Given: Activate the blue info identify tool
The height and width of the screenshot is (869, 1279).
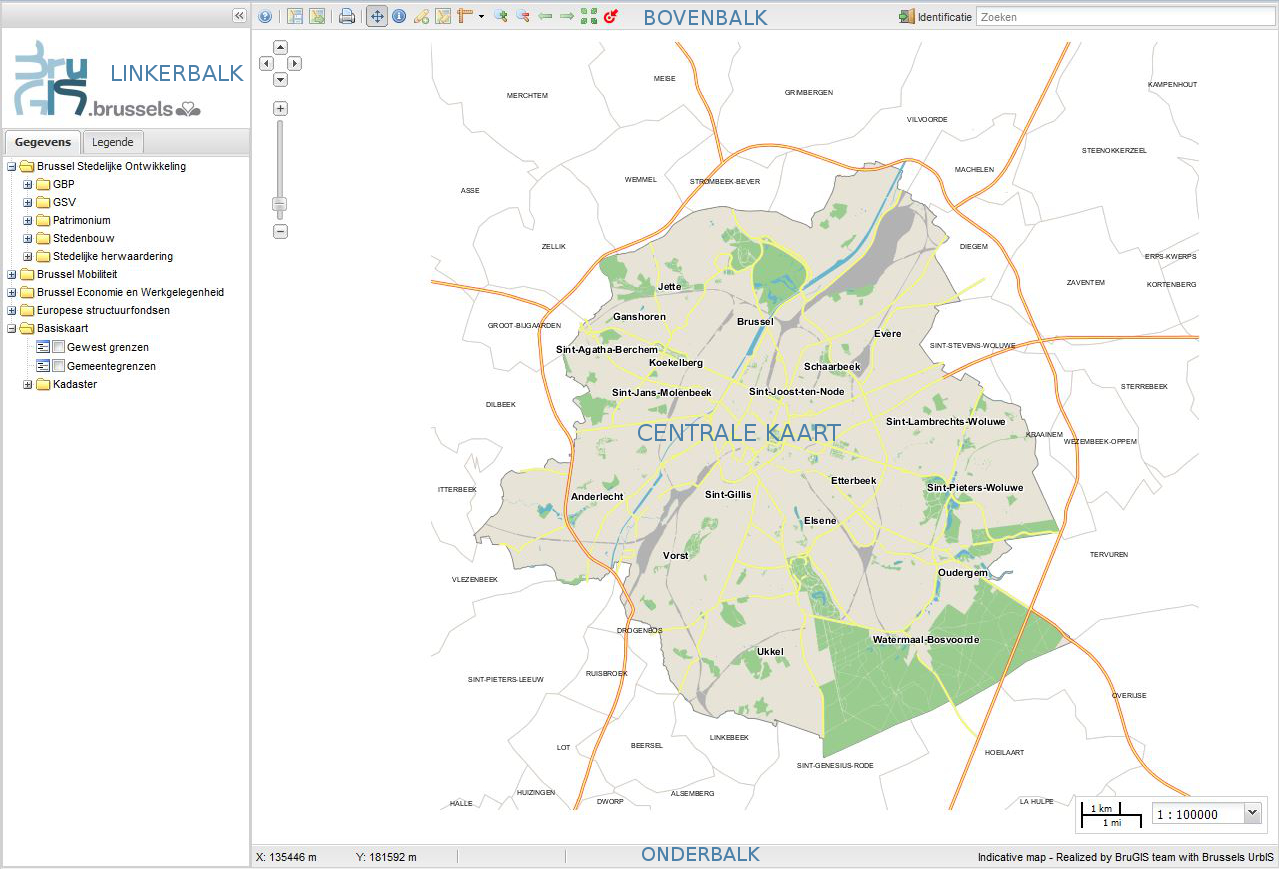Looking at the screenshot, I should click(399, 16).
